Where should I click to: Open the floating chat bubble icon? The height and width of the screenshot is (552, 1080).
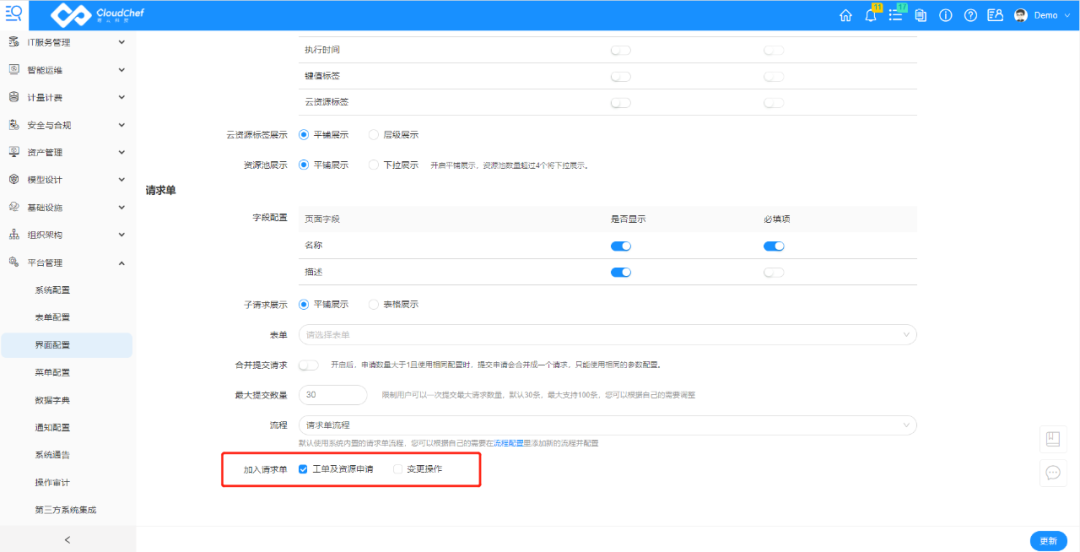coord(1052,473)
